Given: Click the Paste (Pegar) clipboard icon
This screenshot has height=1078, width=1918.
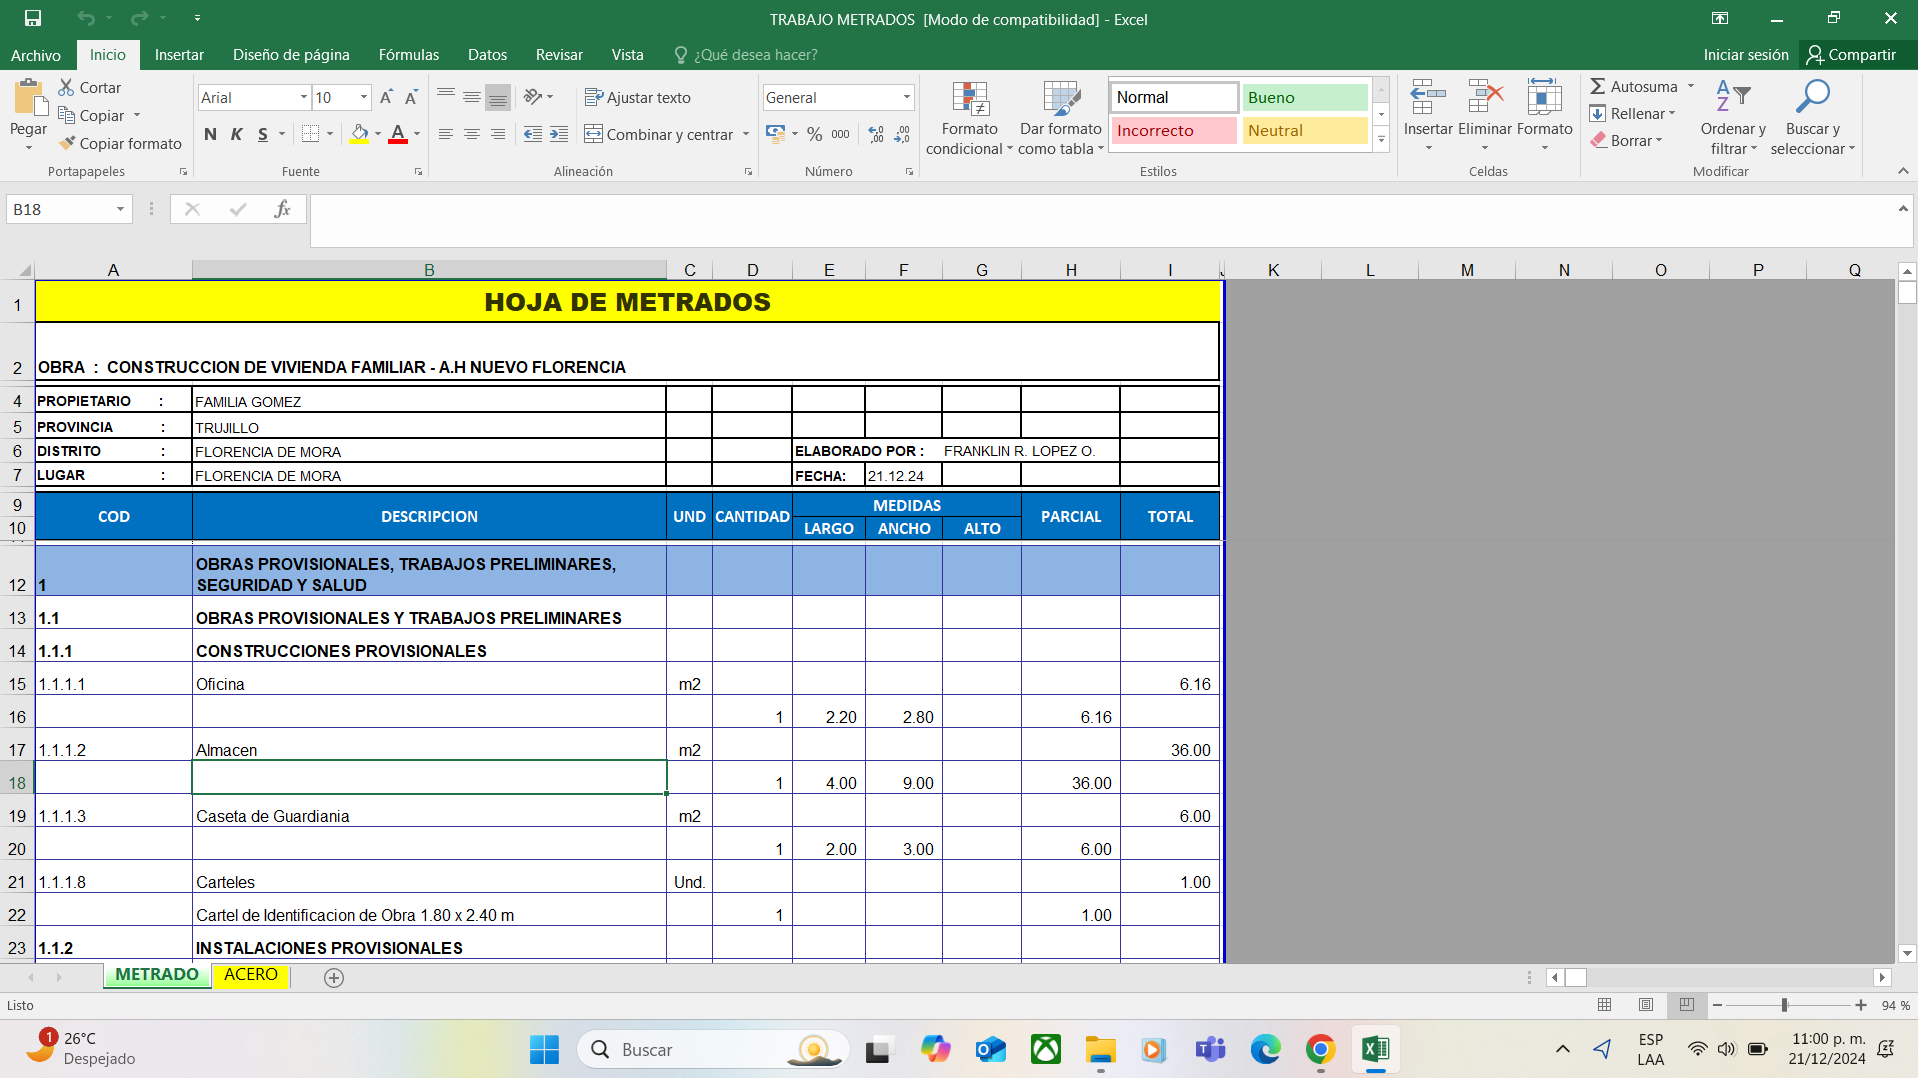Looking at the screenshot, I should (29, 99).
